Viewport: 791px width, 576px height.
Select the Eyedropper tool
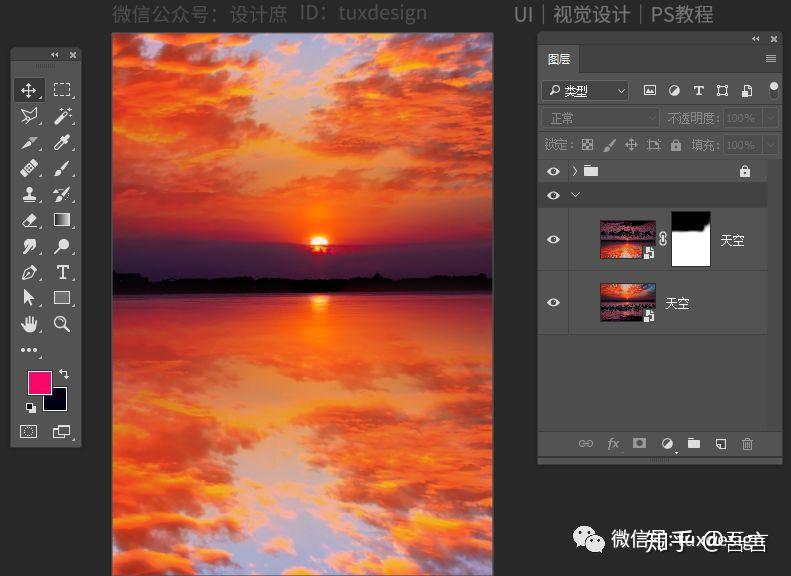(62, 143)
